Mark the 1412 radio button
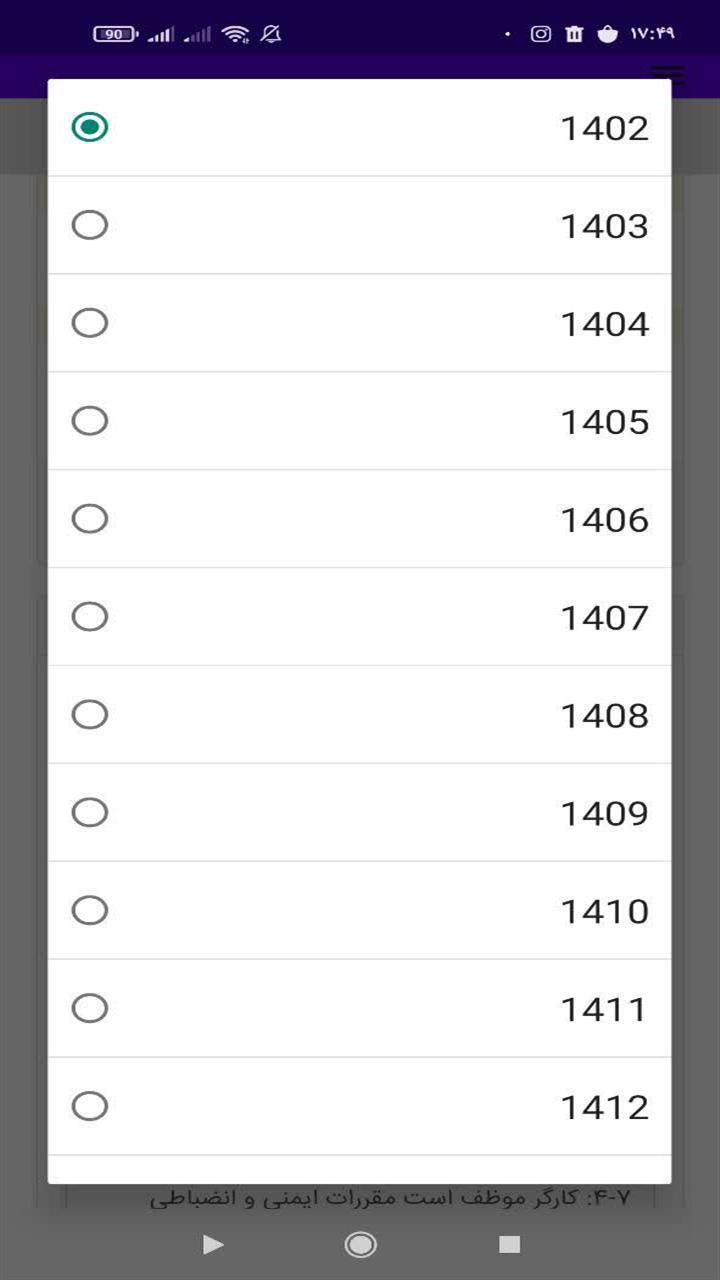The height and width of the screenshot is (1280, 720). (x=90, y=1107)
